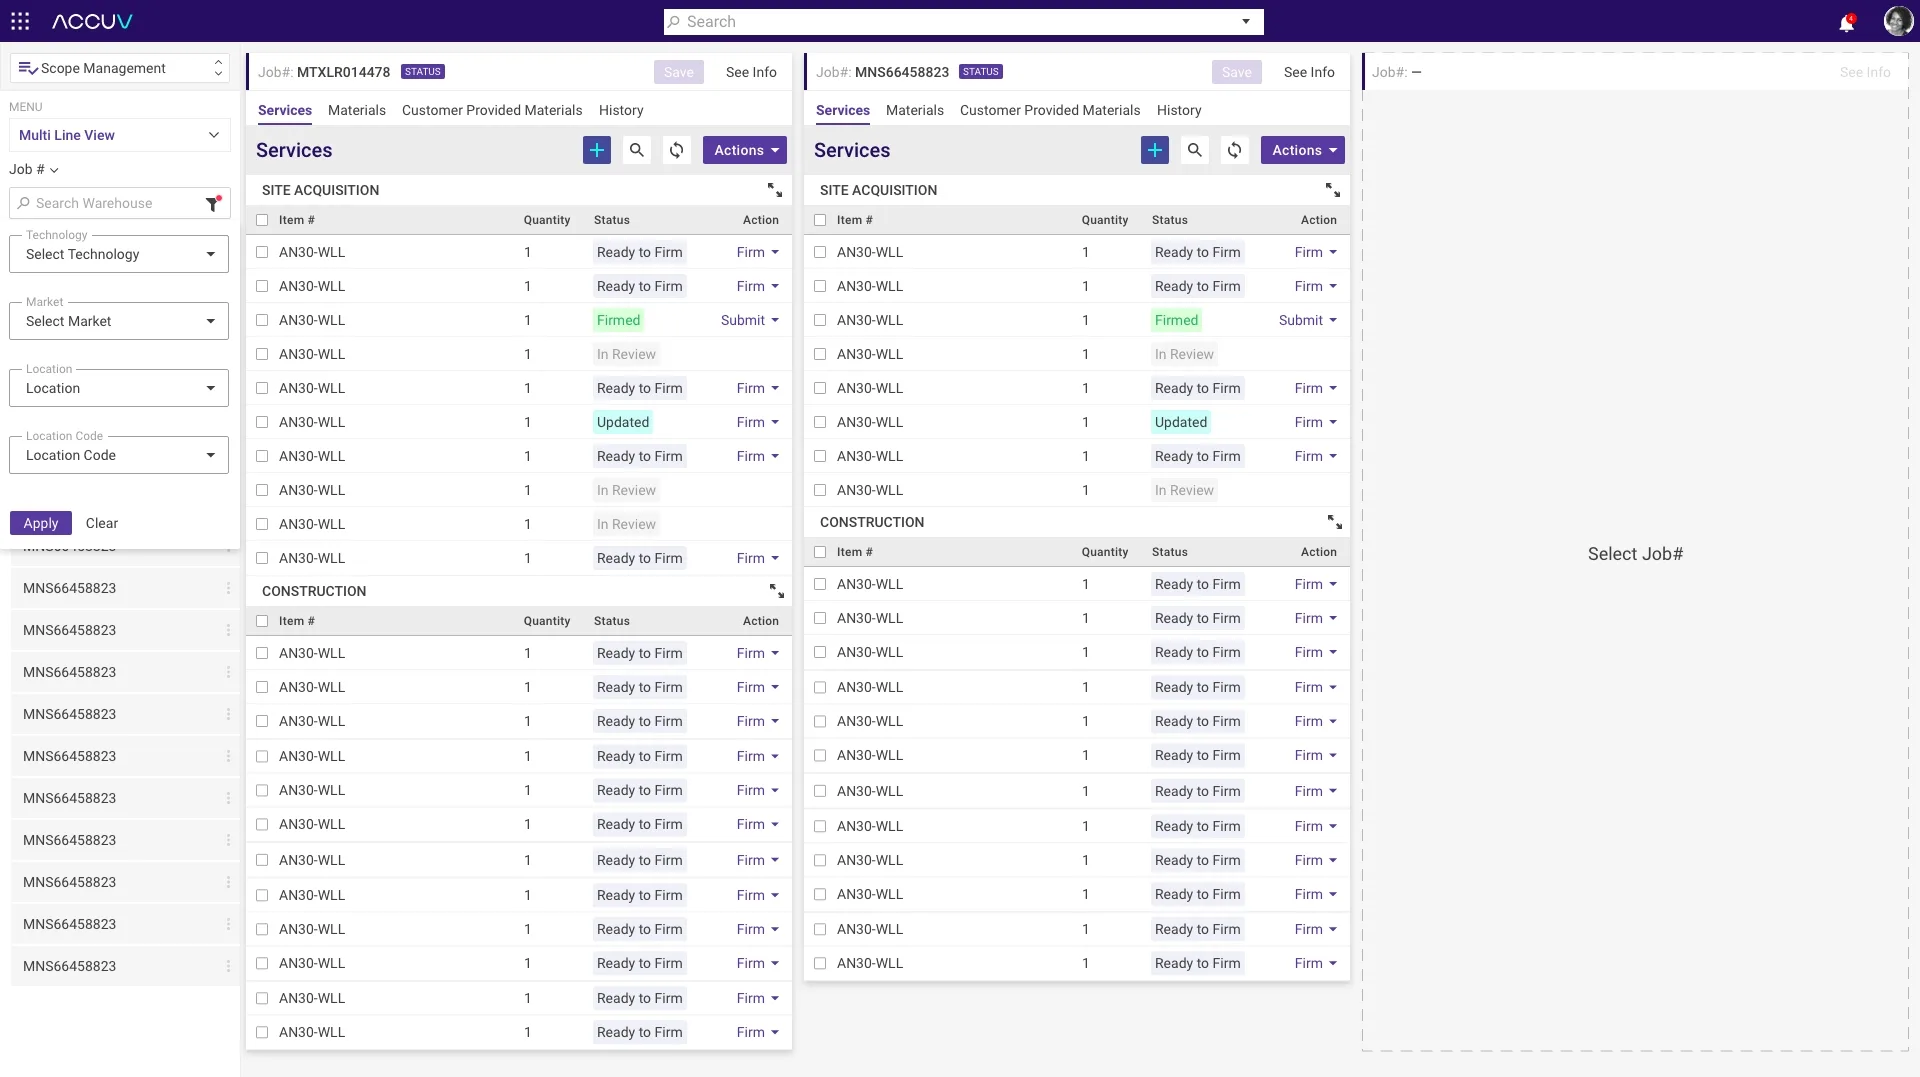The width and height of the screenshot is (1920, 1077).
Task: Click the search icon in MTXLR014478 Services
Action: click(x=637, y=150)
